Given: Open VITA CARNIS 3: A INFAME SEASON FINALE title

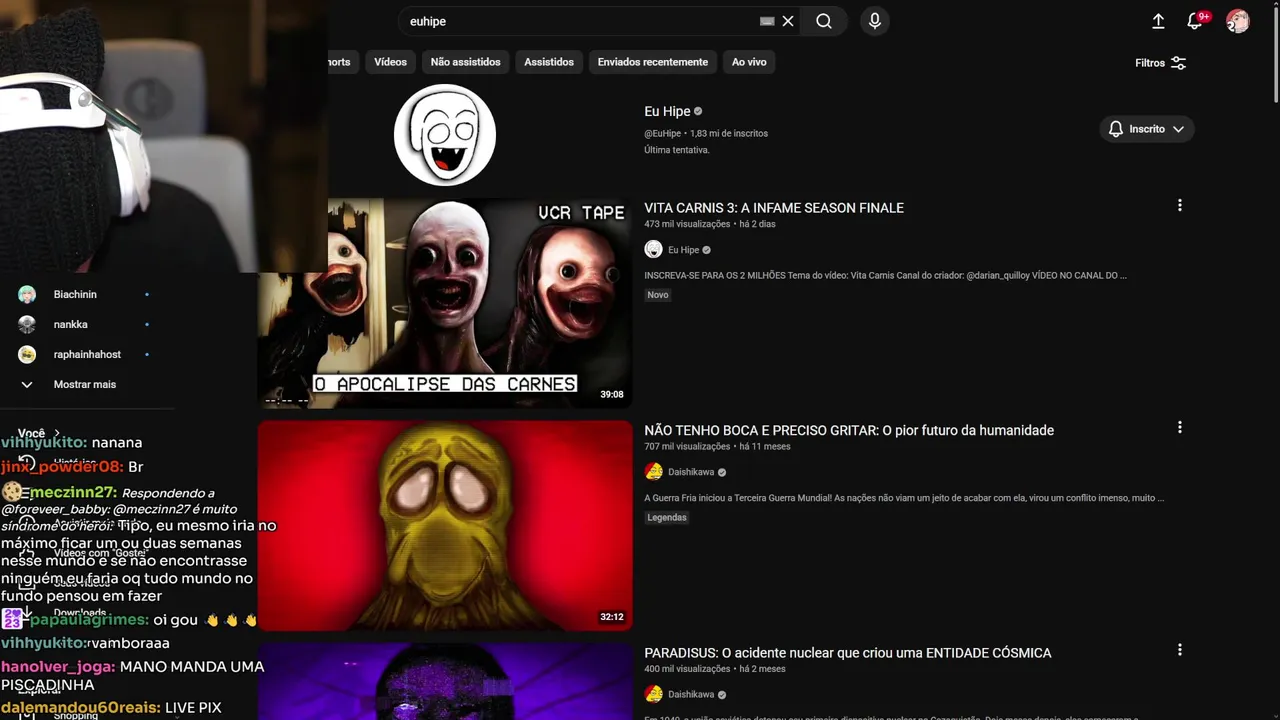Looking at the screenshot, I should tap(774, 208).
